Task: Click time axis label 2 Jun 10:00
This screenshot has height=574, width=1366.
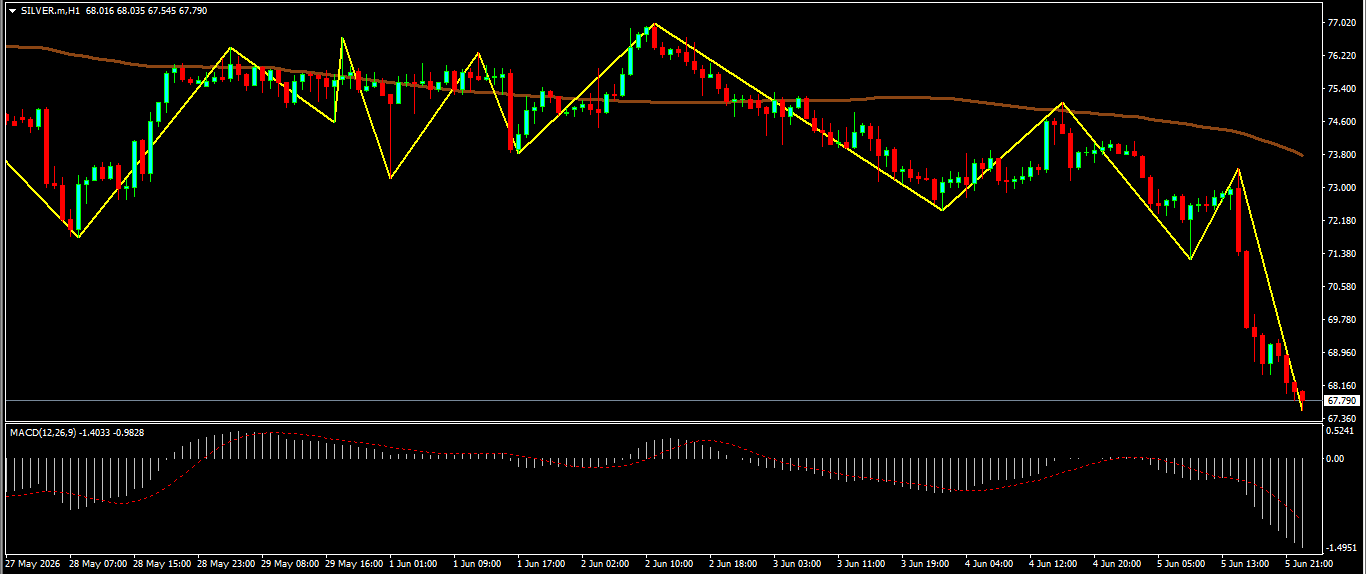Action: pyautogui.click(x=669, y=564)
